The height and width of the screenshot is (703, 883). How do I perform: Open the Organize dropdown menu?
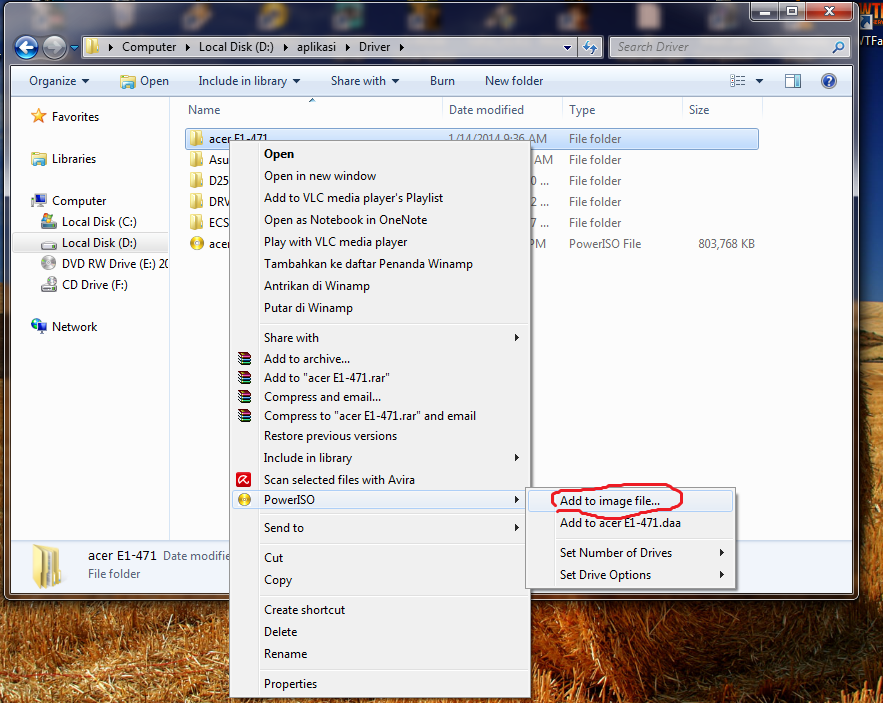tap(53, 81)
